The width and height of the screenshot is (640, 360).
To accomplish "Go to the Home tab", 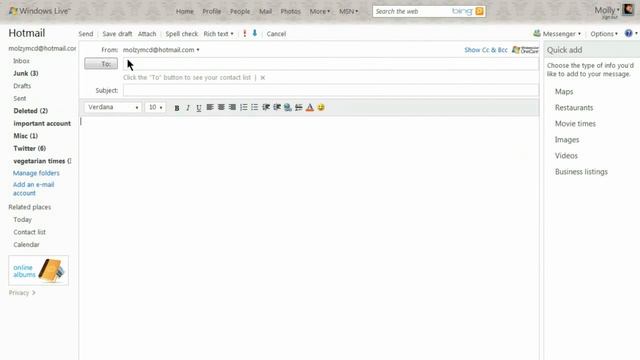I will click(x=184, y=11).
